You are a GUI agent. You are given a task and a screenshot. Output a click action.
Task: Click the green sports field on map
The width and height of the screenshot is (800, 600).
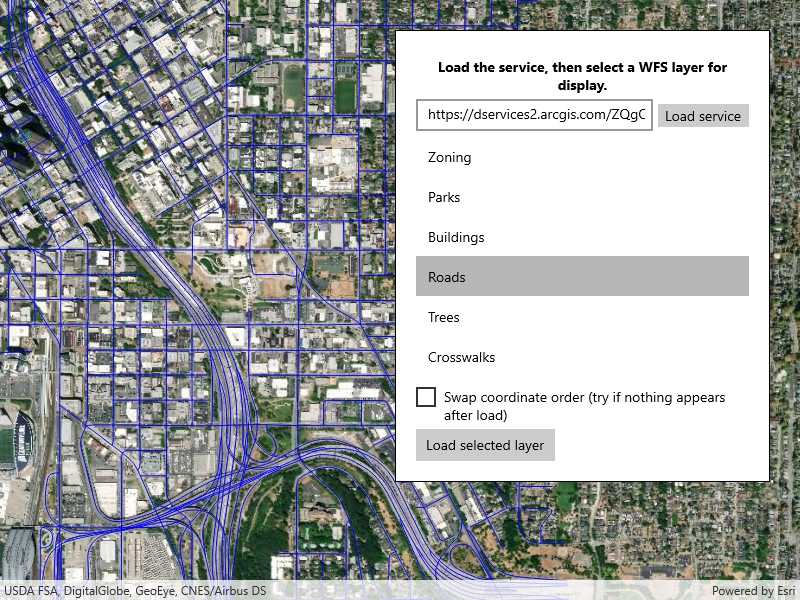[x=345, y=94]
